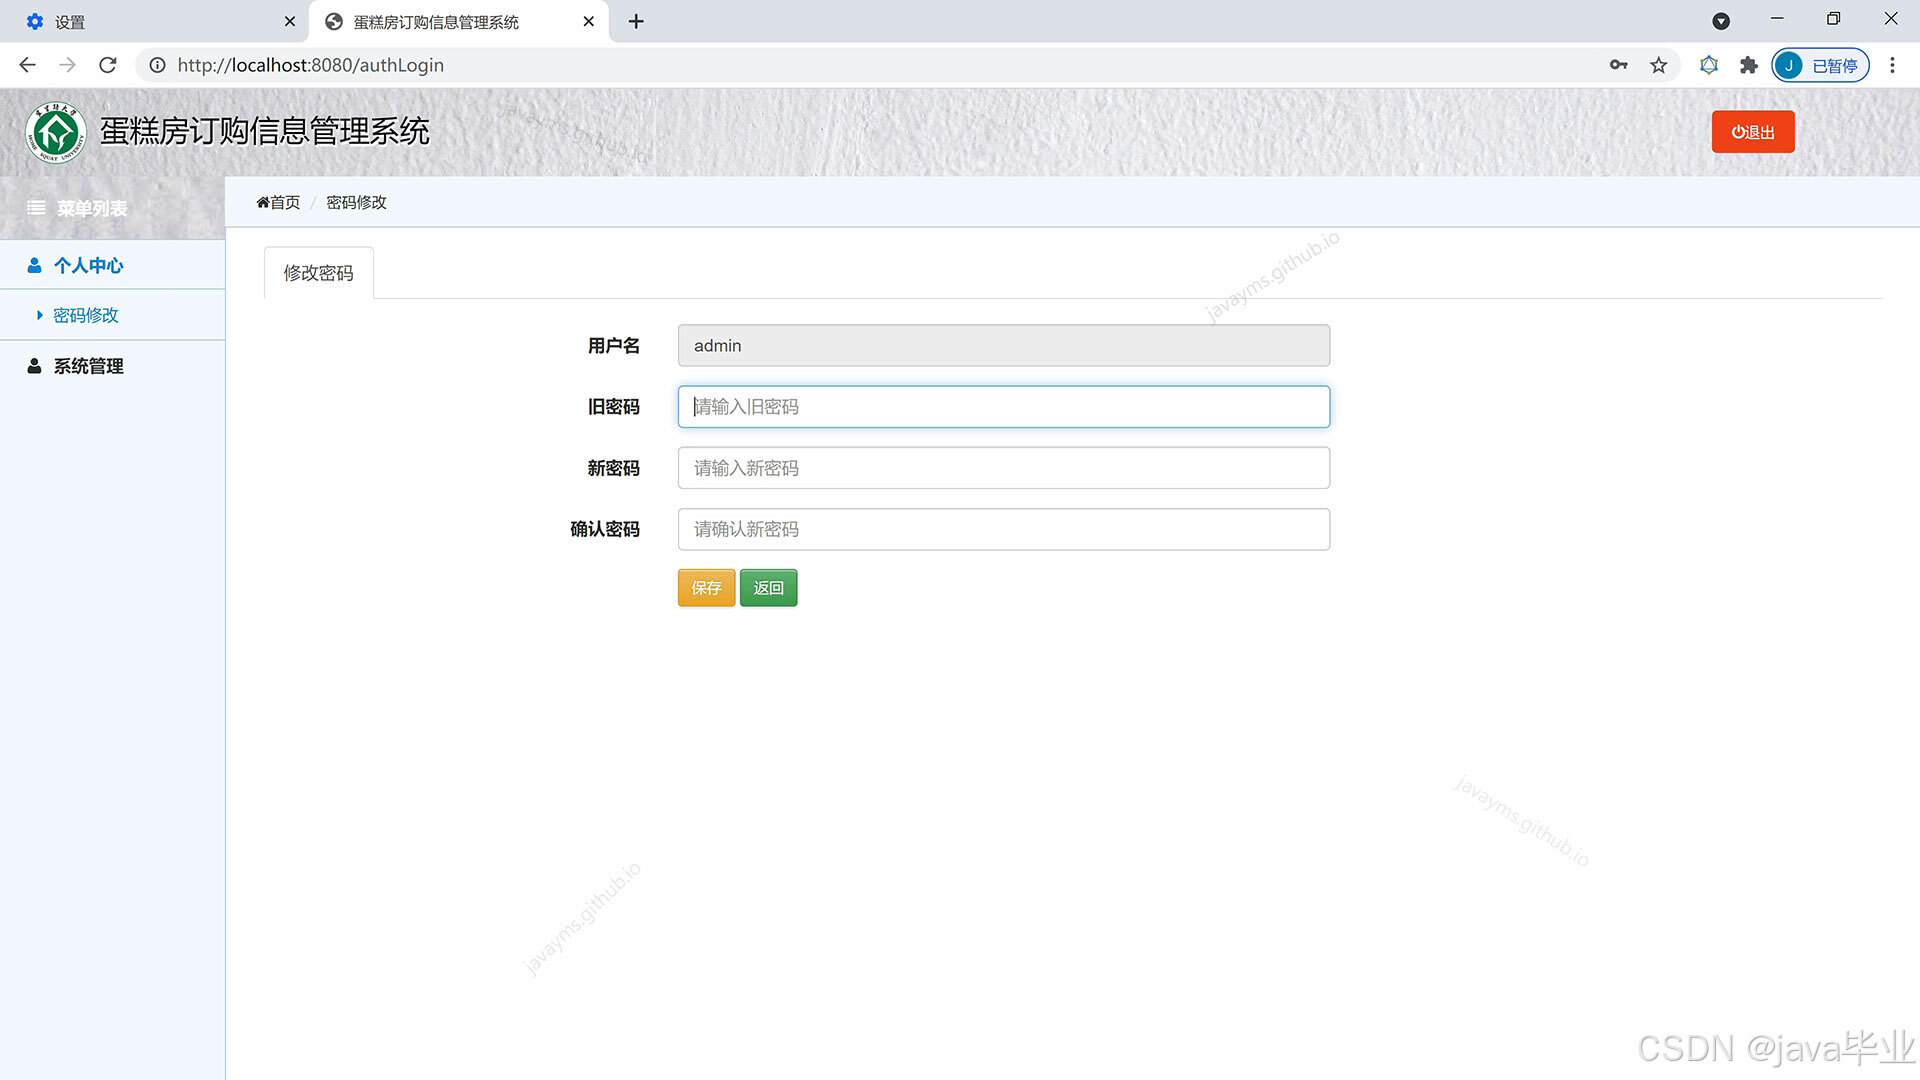Click the saved password key icon
Viewport: 1920px width, 1080px height.
1618,65
